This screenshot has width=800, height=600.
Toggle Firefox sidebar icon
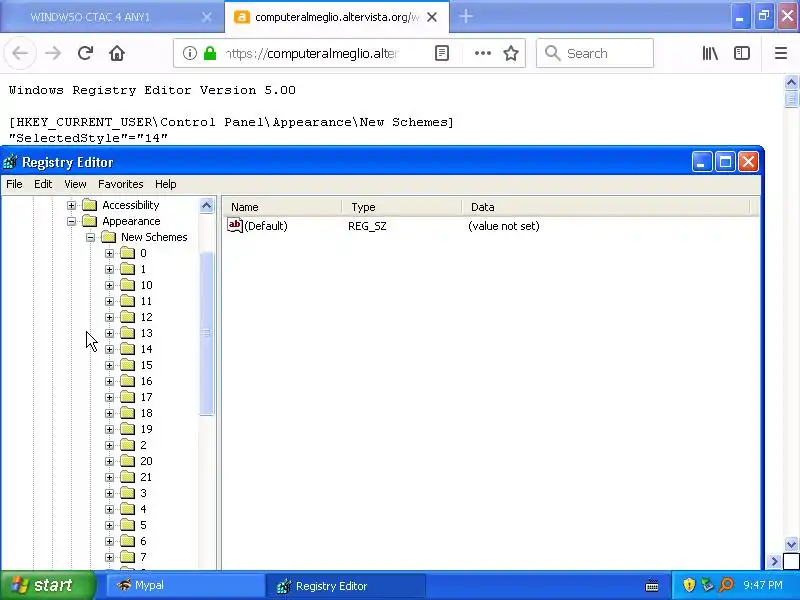[742, 53]
